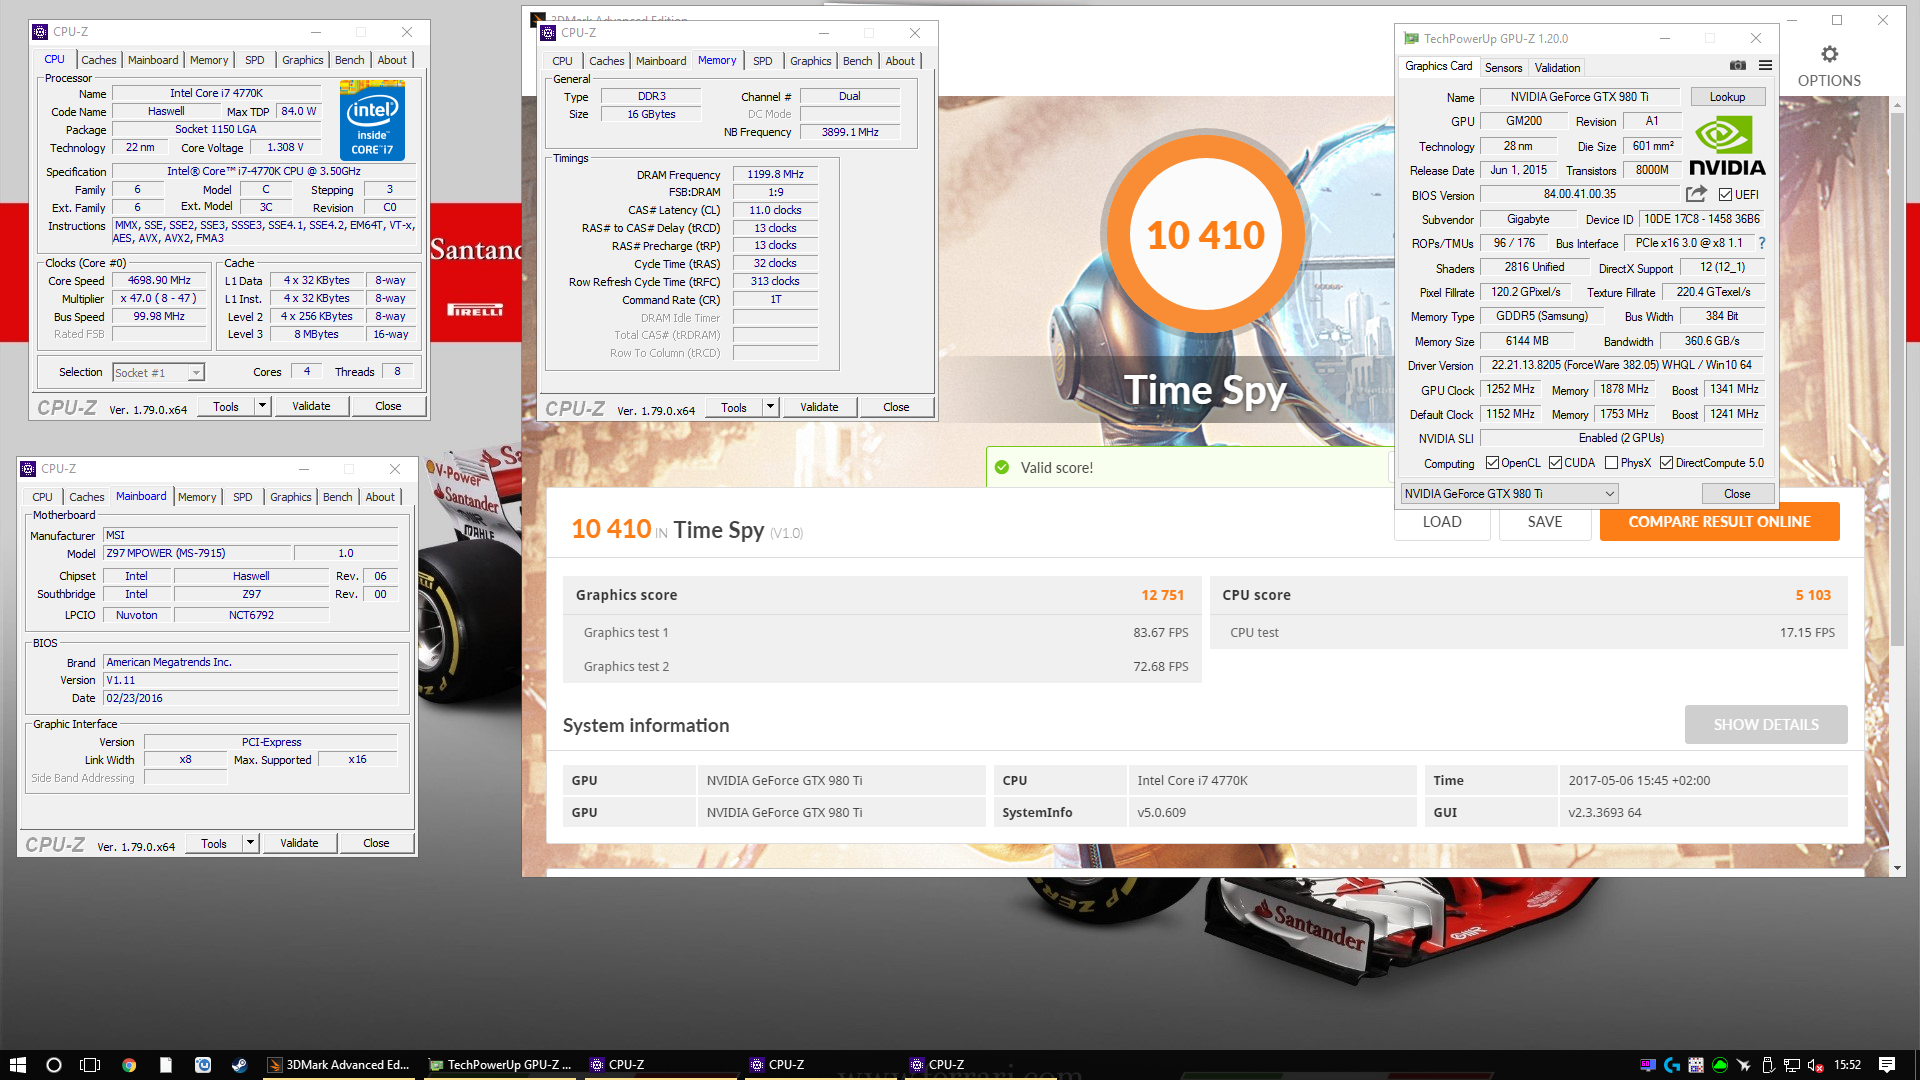Open the GPU selector dropdown in GPU-Z
The width and height of the screenshot is (1920, 1080).
click(1509, 494)
